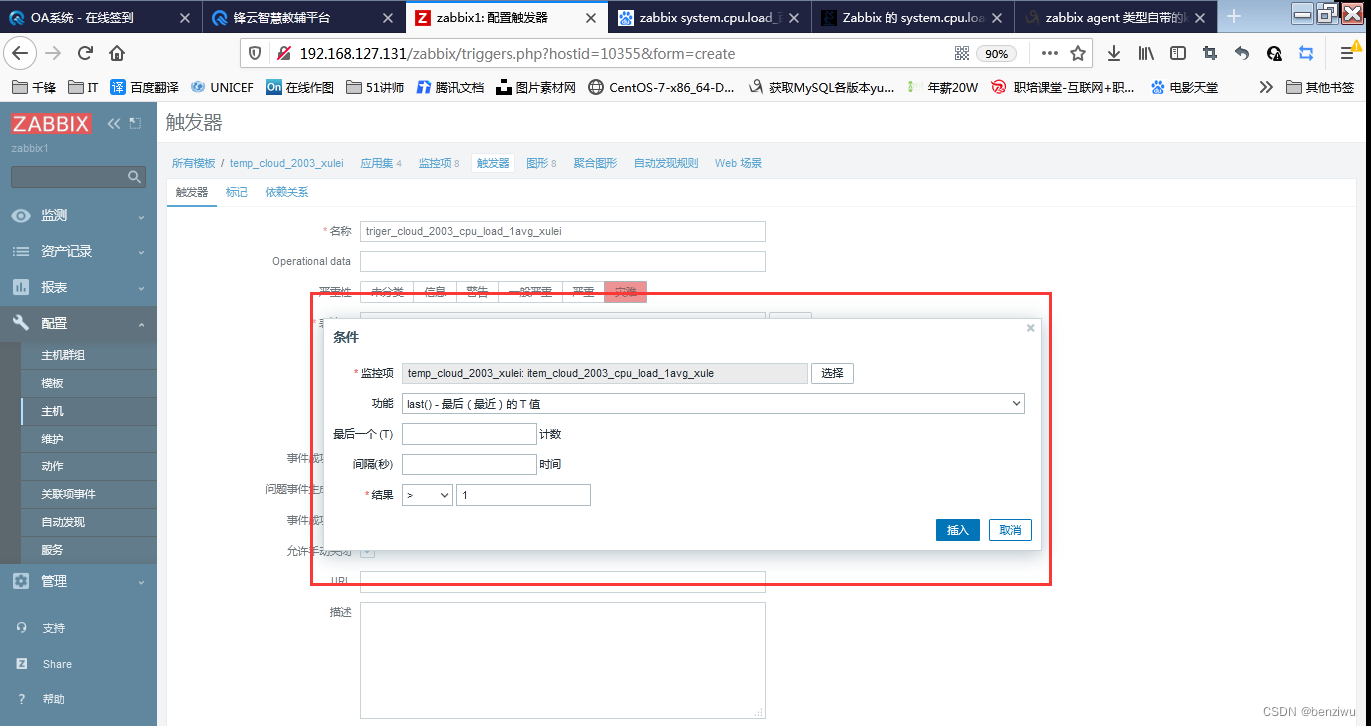Click the 插入 button in dialog

[x=958, y=530]
